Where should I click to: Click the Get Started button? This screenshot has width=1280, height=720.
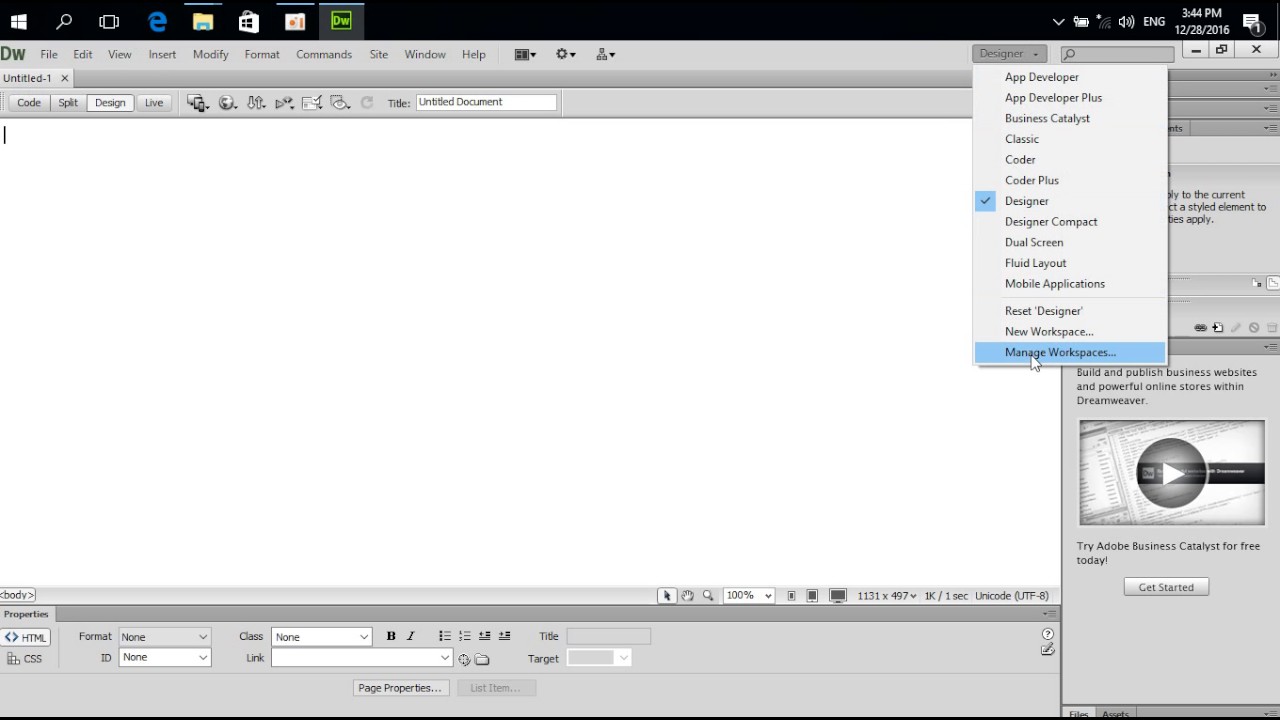tap(1166, 587)
